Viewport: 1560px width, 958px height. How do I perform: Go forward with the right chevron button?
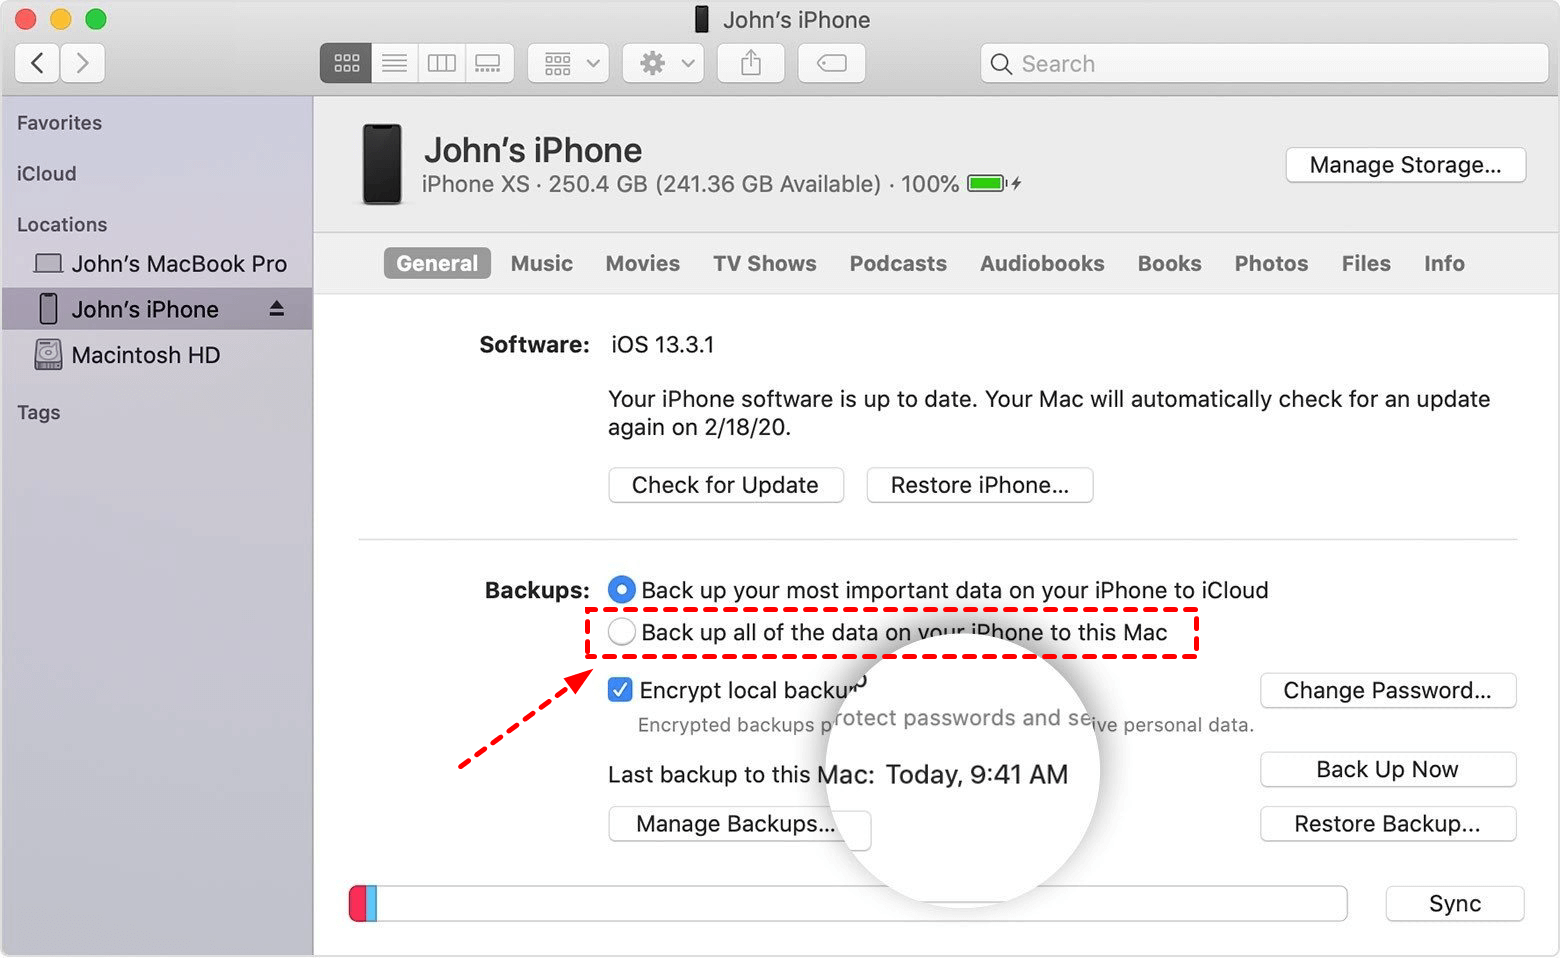[x=83, y=63]
